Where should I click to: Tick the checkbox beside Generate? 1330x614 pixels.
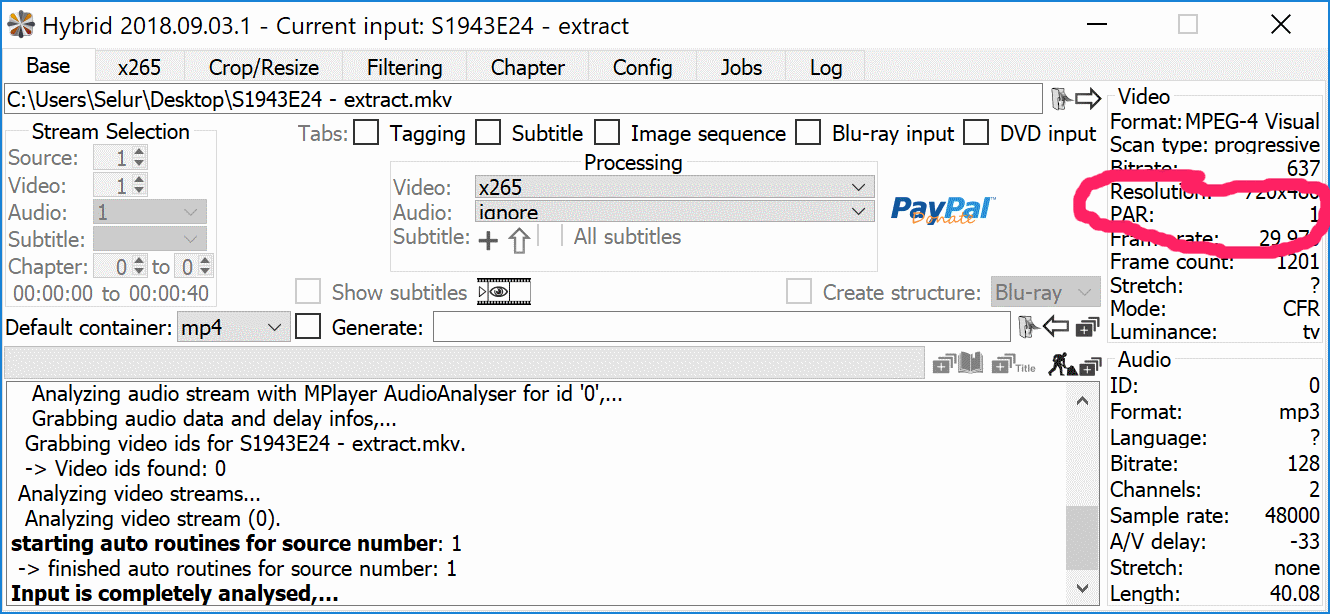click(309, 327)
